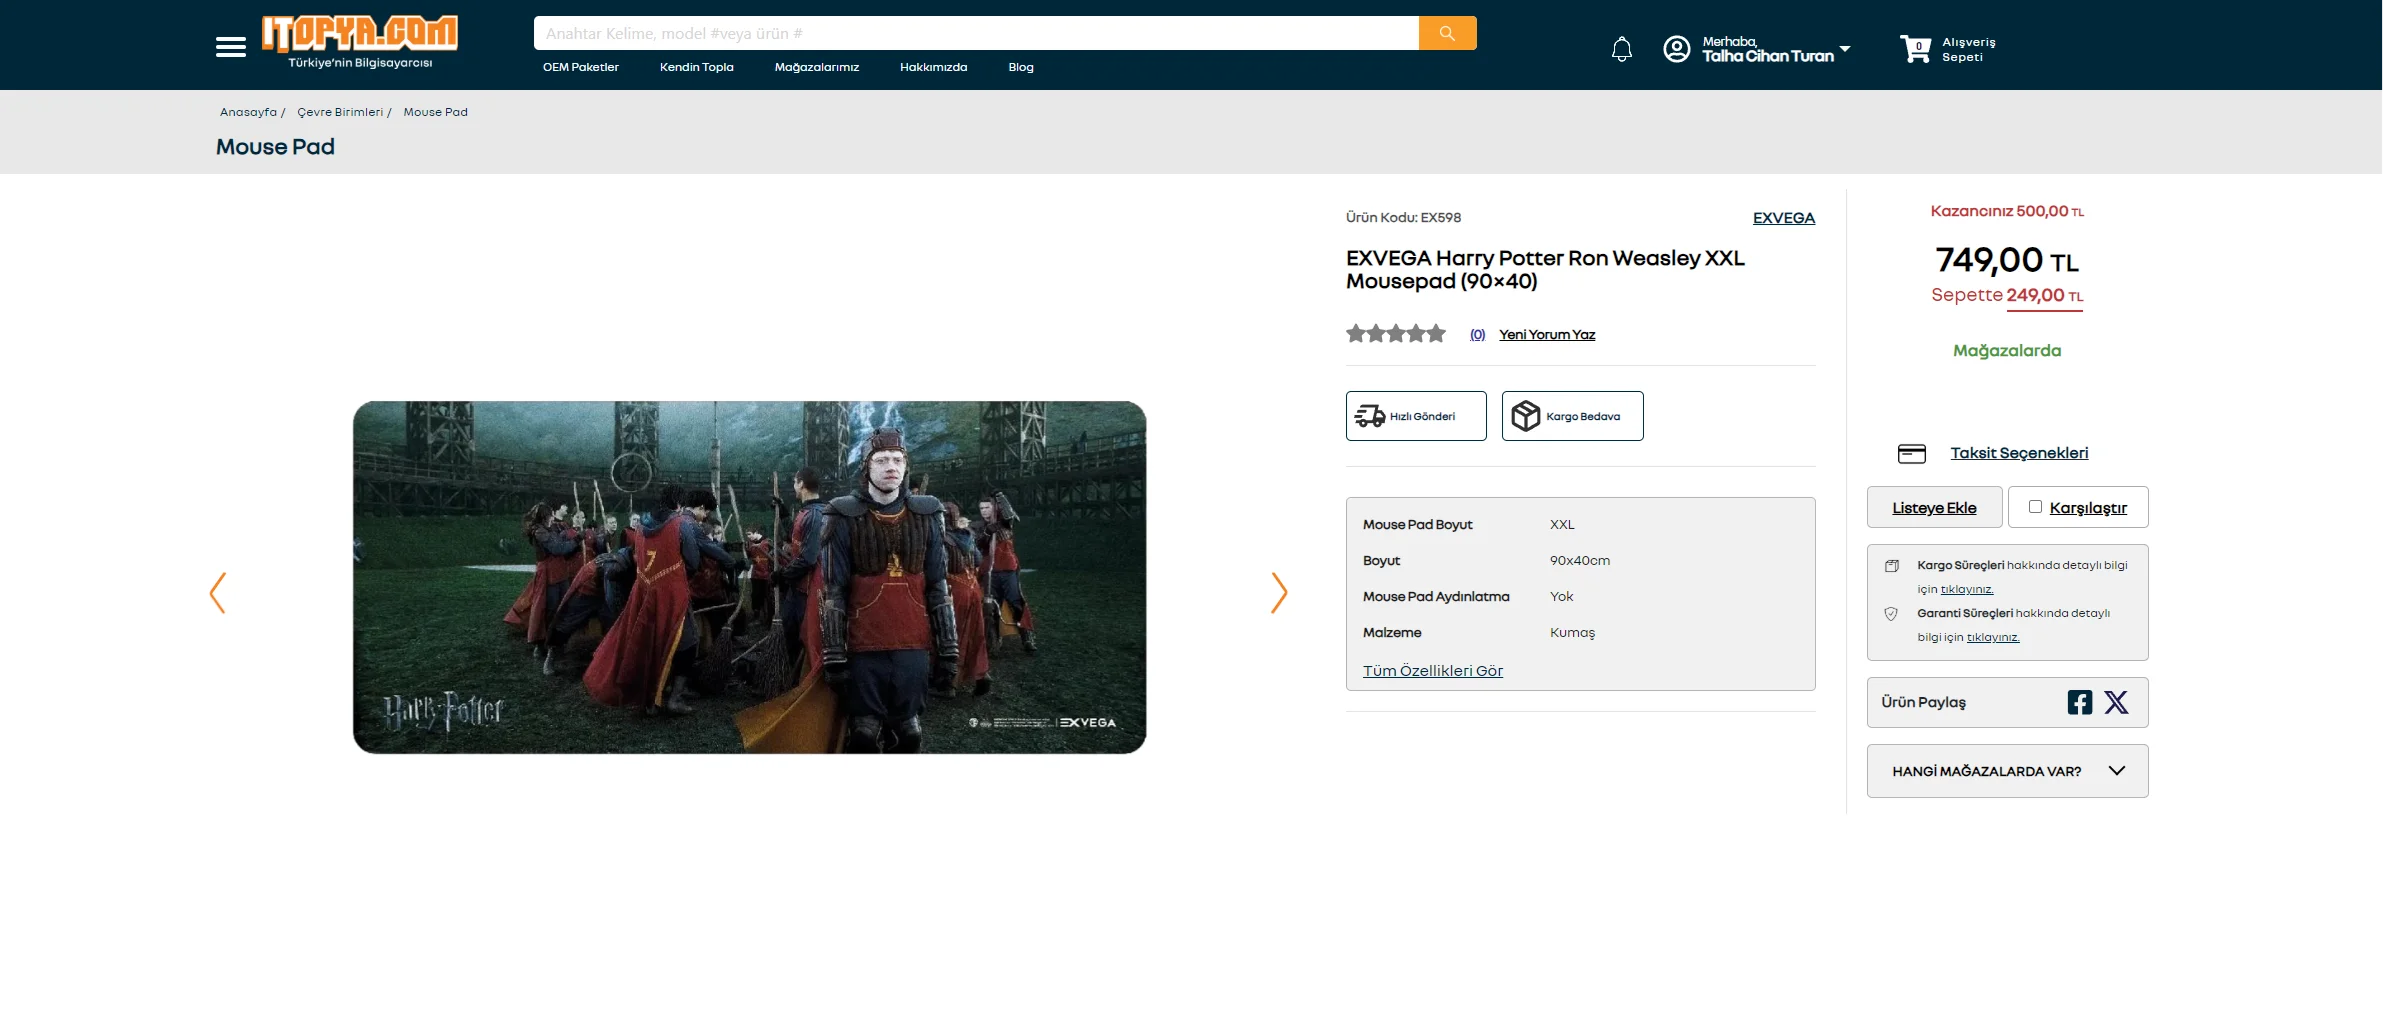
Task: Click the Alışveriş Sepeti label
Action: pyautogui.click(x=1969, y=49)
